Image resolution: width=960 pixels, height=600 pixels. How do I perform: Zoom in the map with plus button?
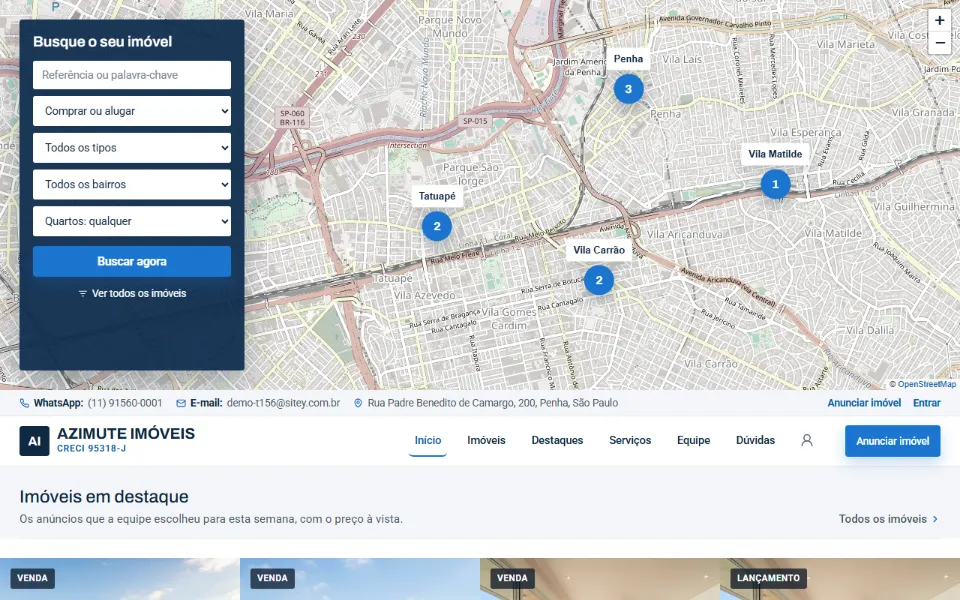939,20
